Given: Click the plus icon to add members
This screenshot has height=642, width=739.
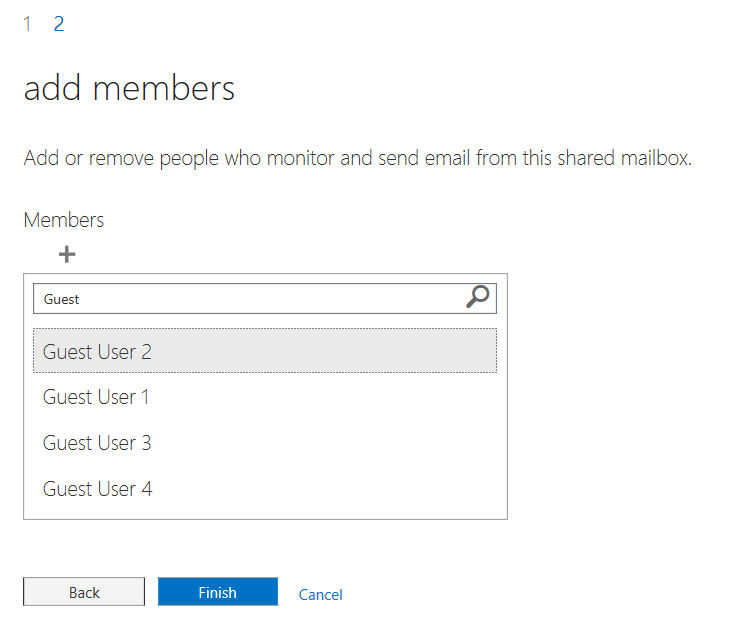Looking at the screenshot, I should click(66, 255).
